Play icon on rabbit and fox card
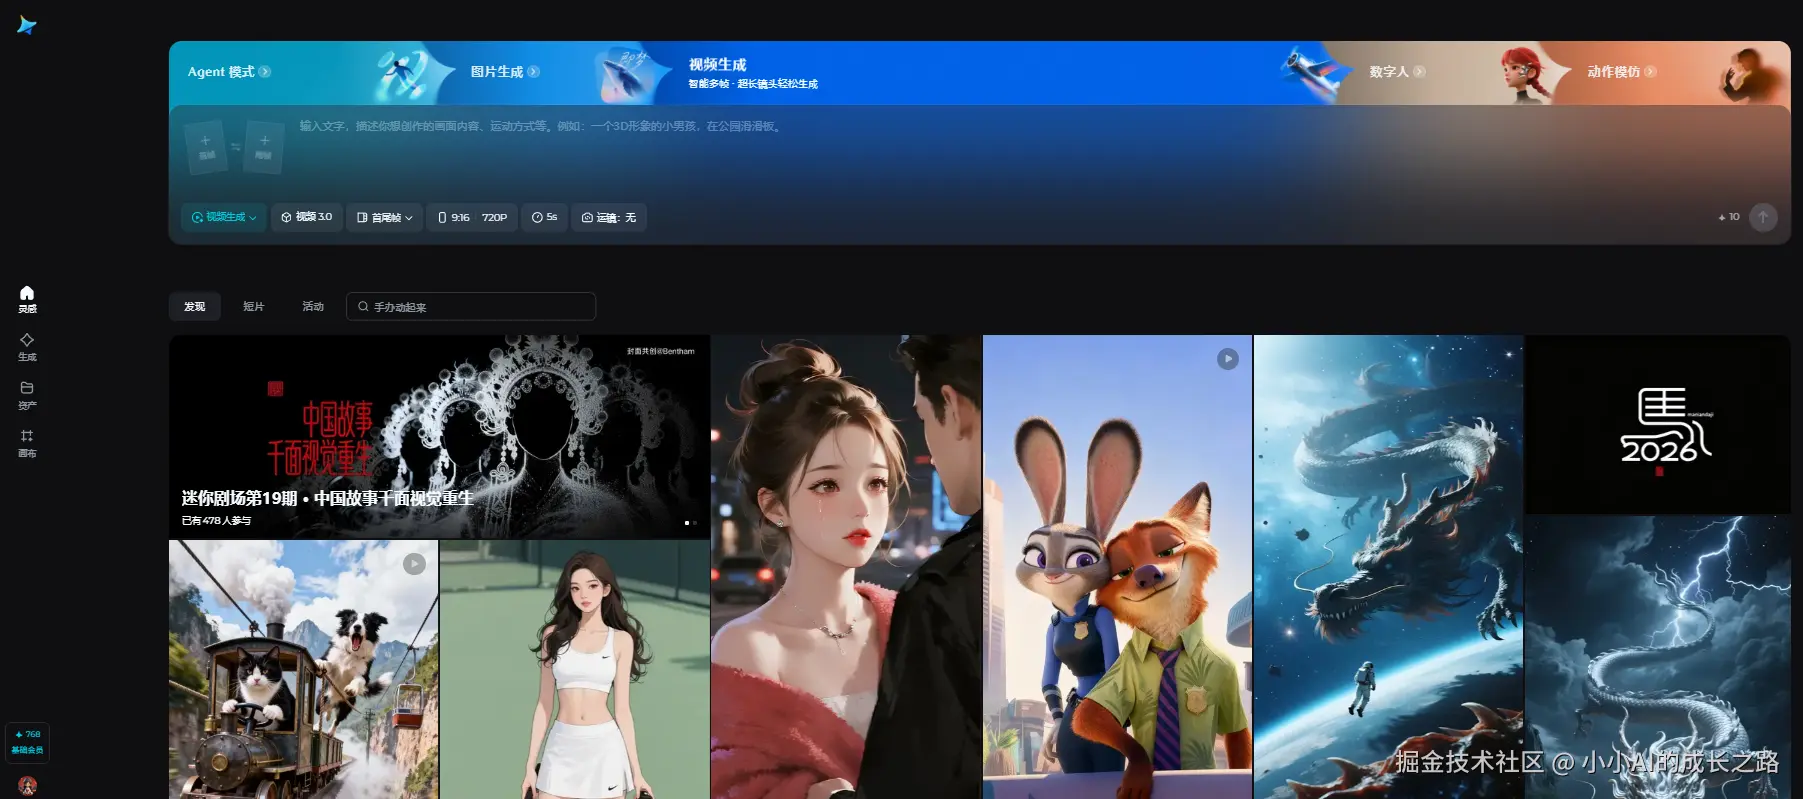This screenshot has height=799, width=1803. [x=1228, y=359]
